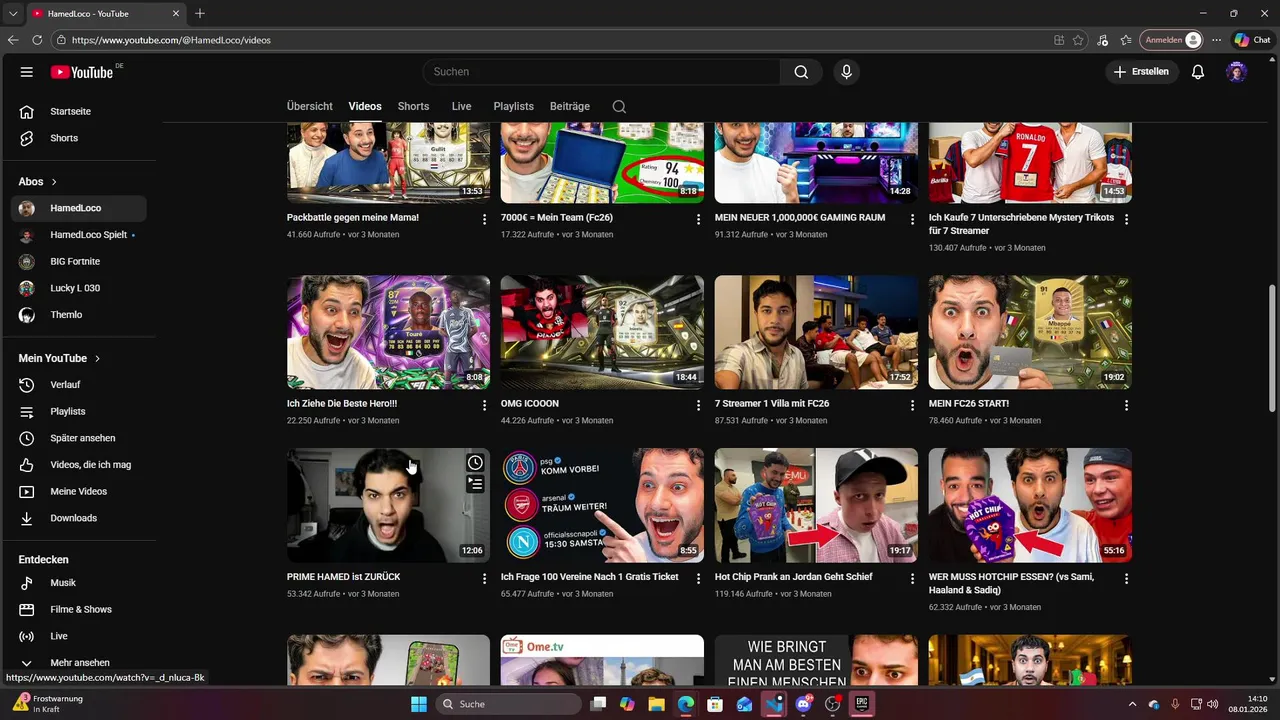This screenshot has height=720, width=1280.
Task: Open the Ich Frage 100 Vereine video title
Action: (589, 577)
